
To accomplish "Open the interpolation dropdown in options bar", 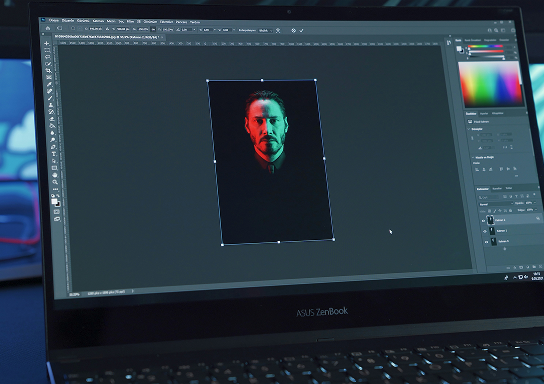I will click(x=265, y=31).
